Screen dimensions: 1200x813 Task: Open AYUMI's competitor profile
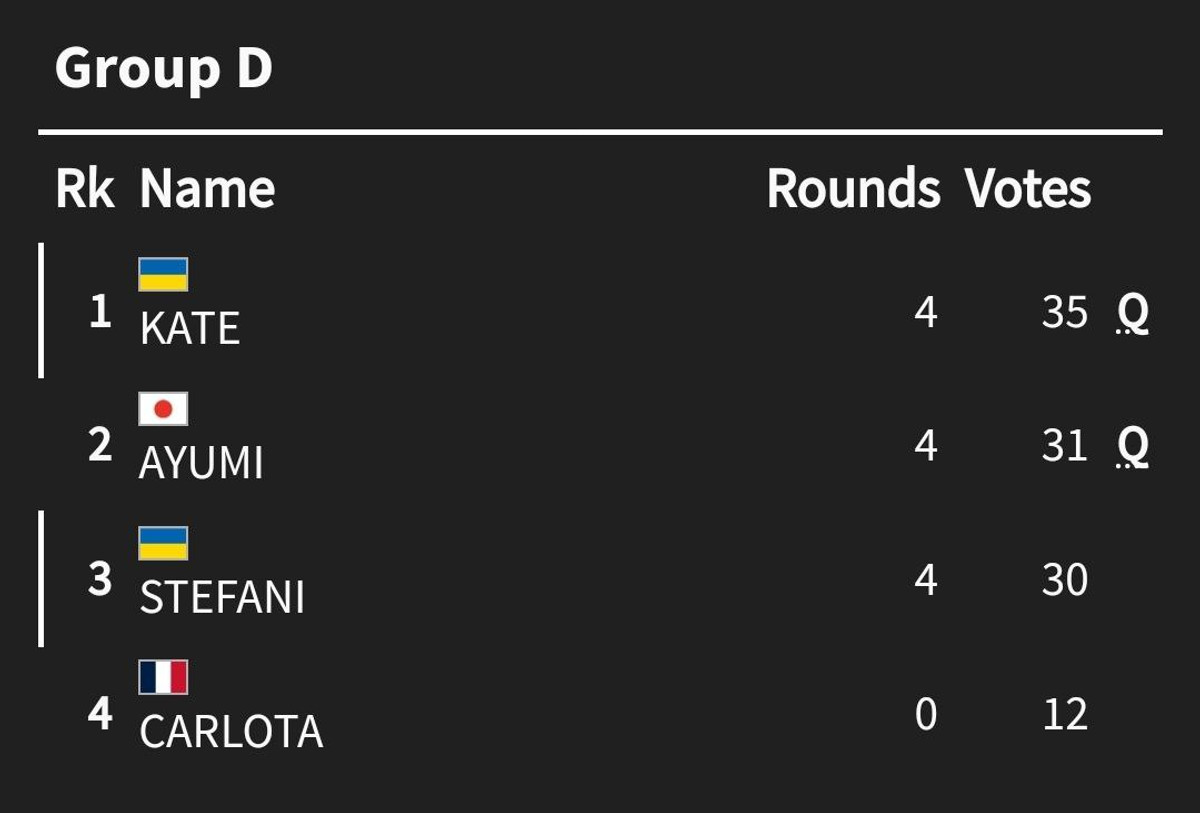pos(201,463)
